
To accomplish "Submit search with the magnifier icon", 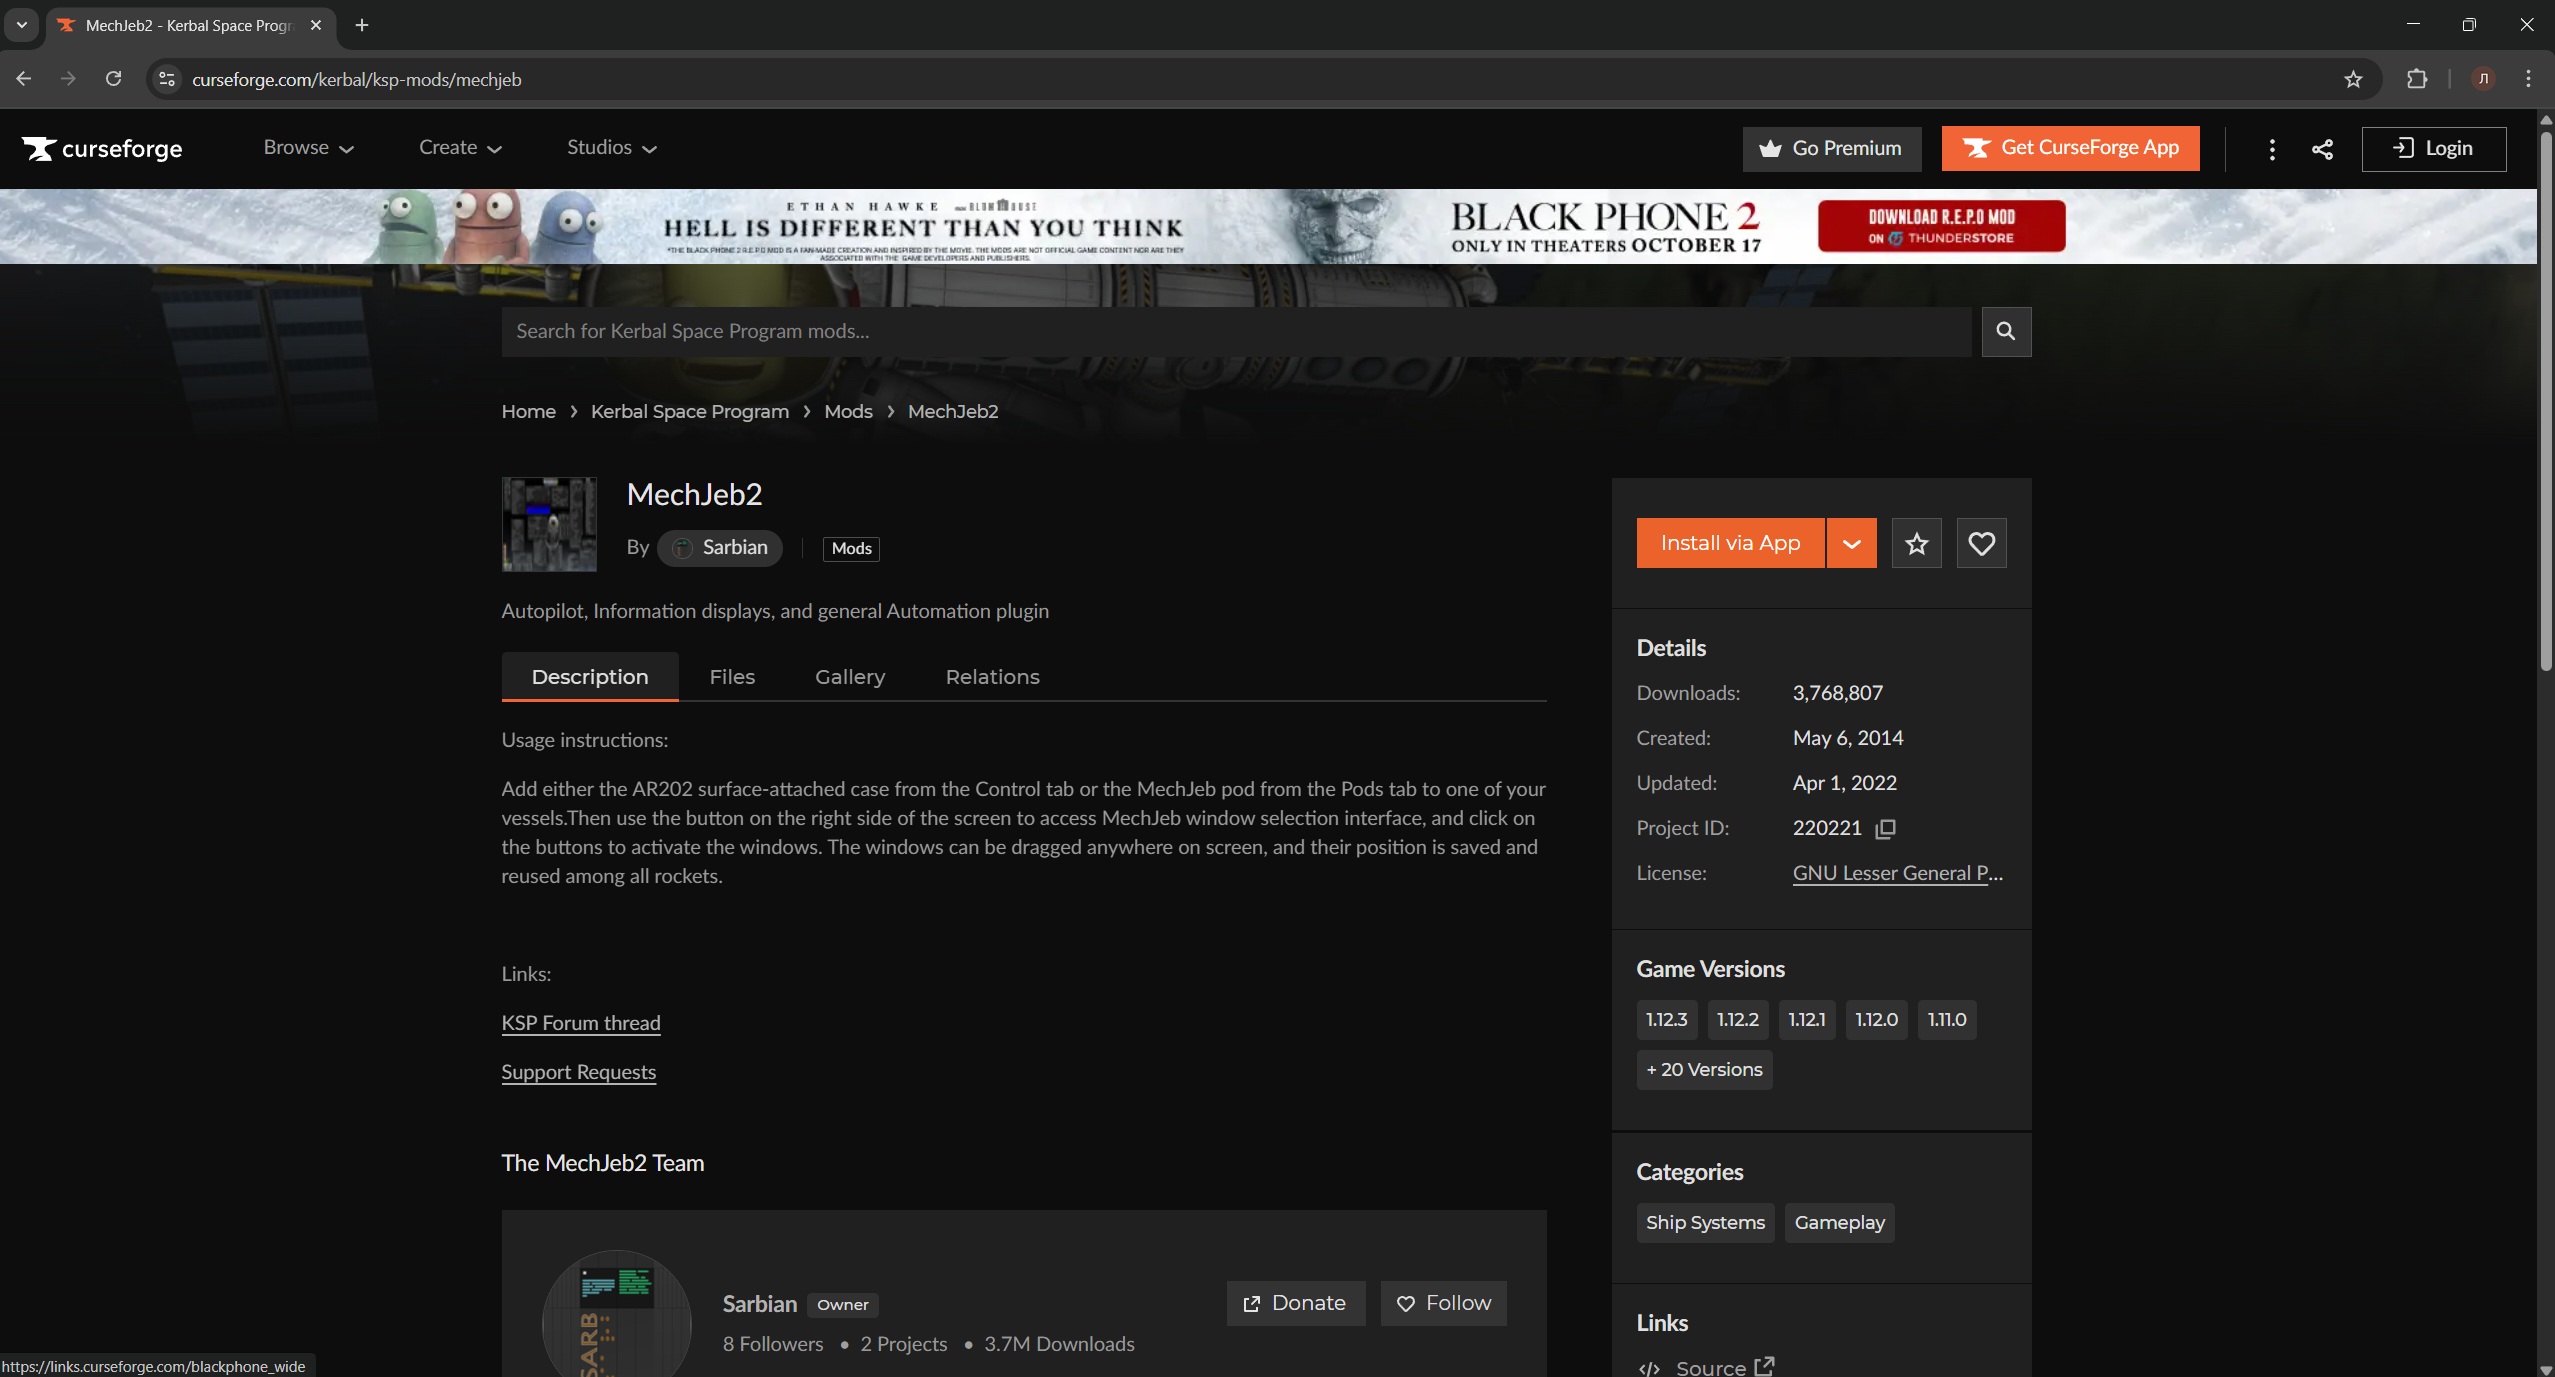I will point(2005,332).
